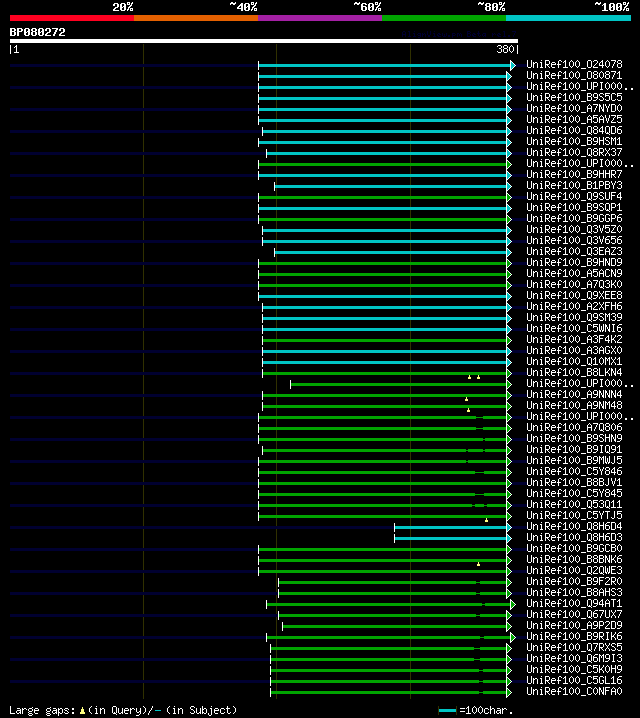Click the UniRef100_C5YTJ5 hit name
Viewport: 640px width, 718px height.
[574, 515]
